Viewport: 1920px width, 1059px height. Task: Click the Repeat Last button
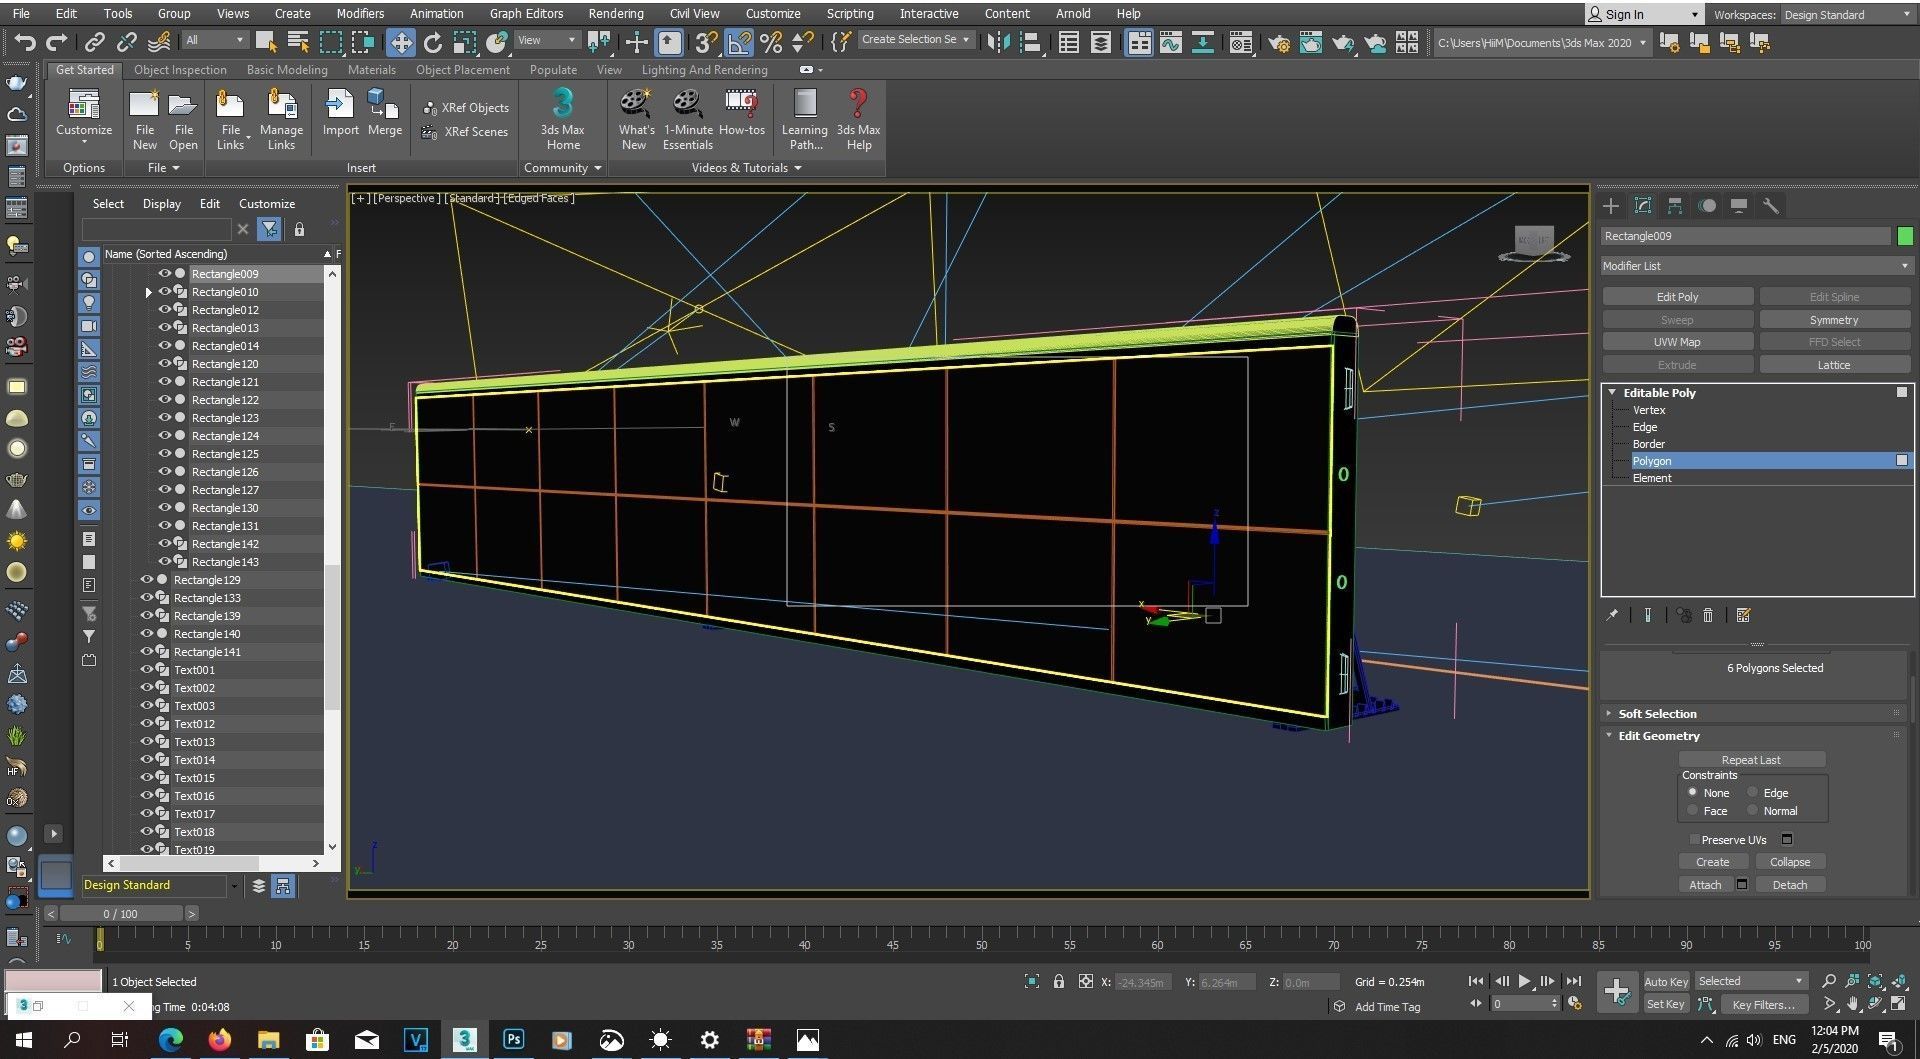(1751, 760)
